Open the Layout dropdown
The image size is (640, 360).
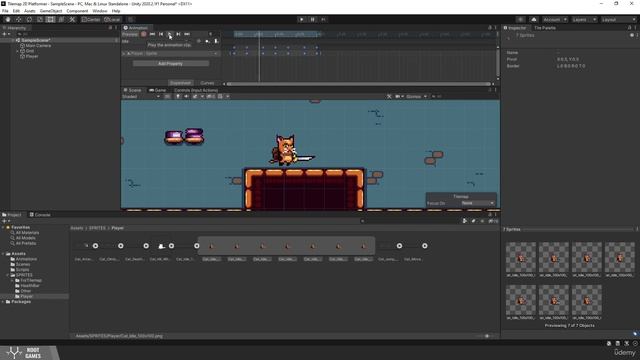(618, 19)
